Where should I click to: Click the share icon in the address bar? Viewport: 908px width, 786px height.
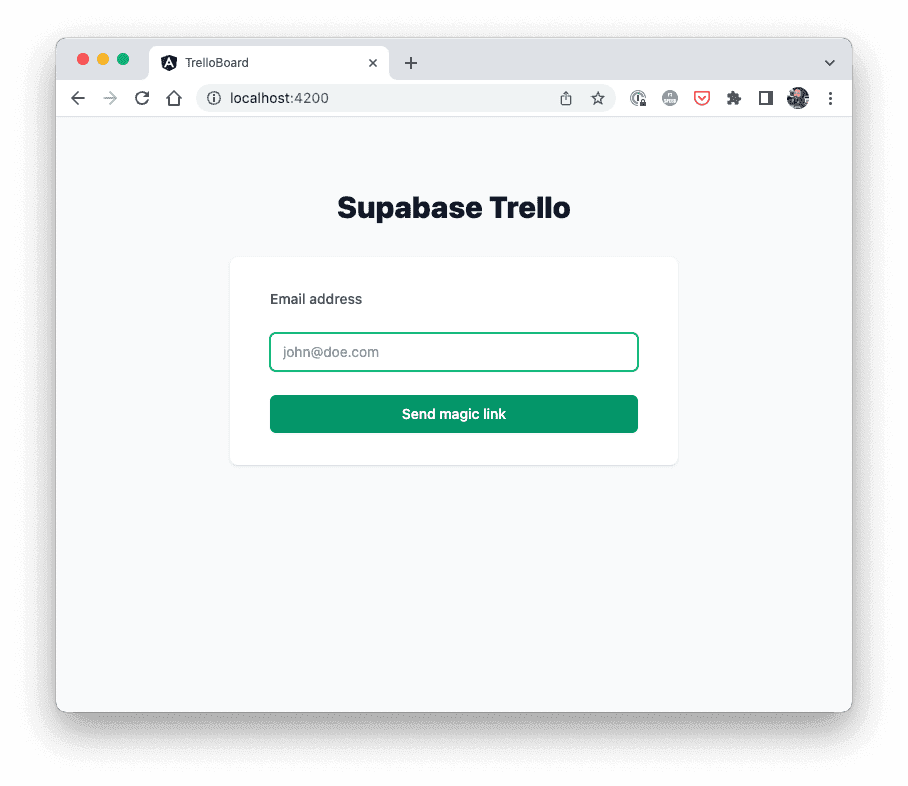[566, 98]
